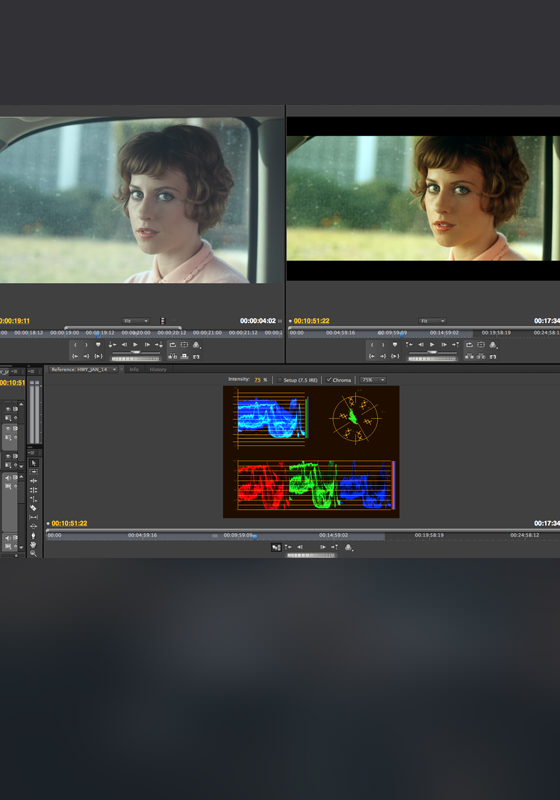560x800 pixels.
Task: Set In point in Source monitor
Action: [75, 344]
